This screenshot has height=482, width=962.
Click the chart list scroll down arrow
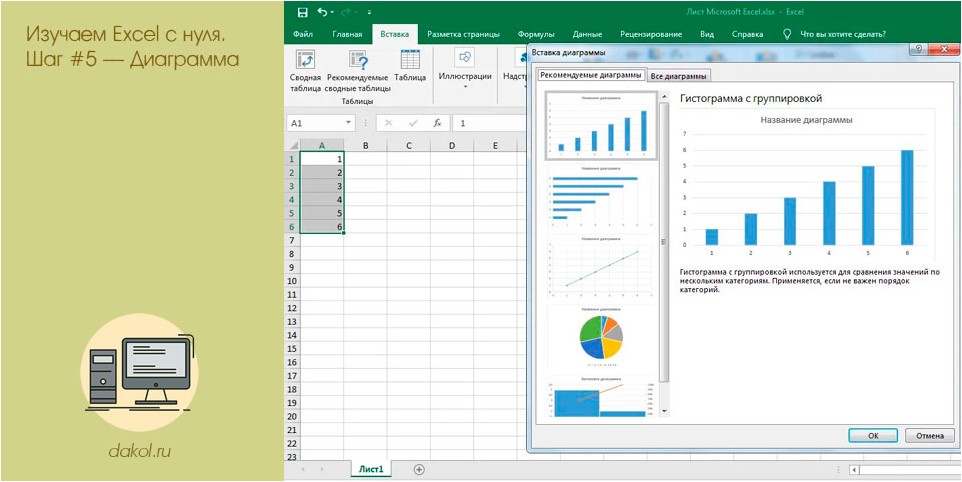pyautogui.click(x=664, y=410)
